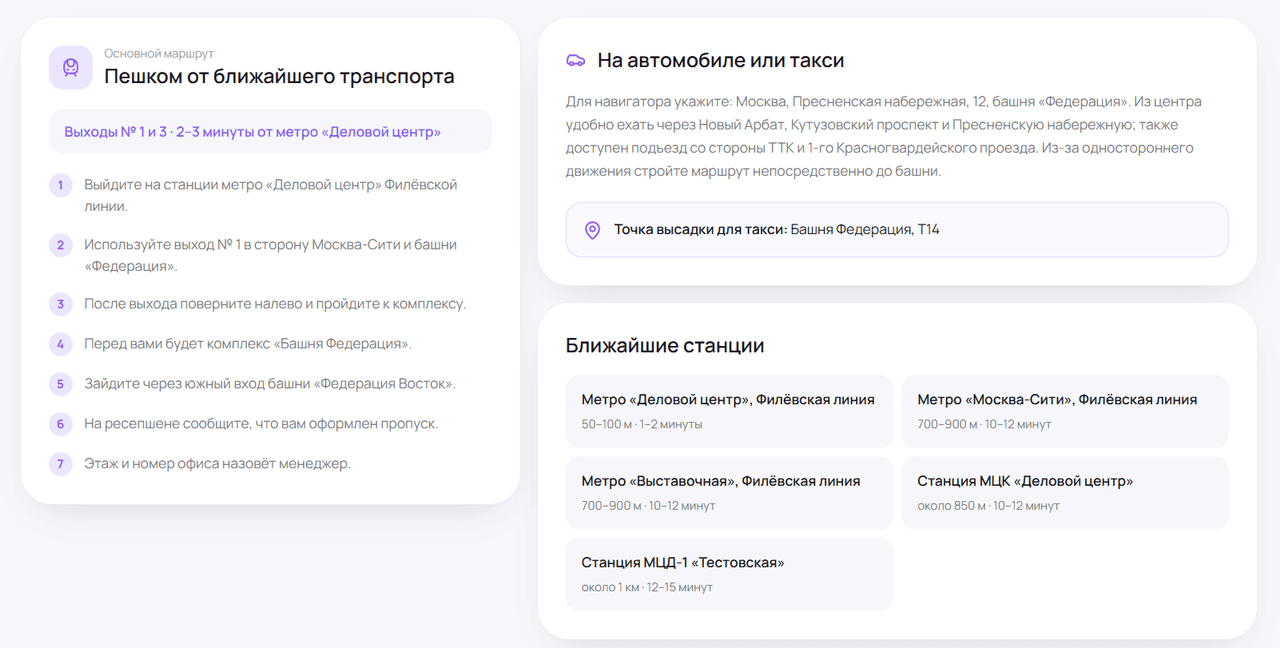Open the Метро «Деловой центр» station card
The height and width of the screenshot is (648, 1280).
729,411
